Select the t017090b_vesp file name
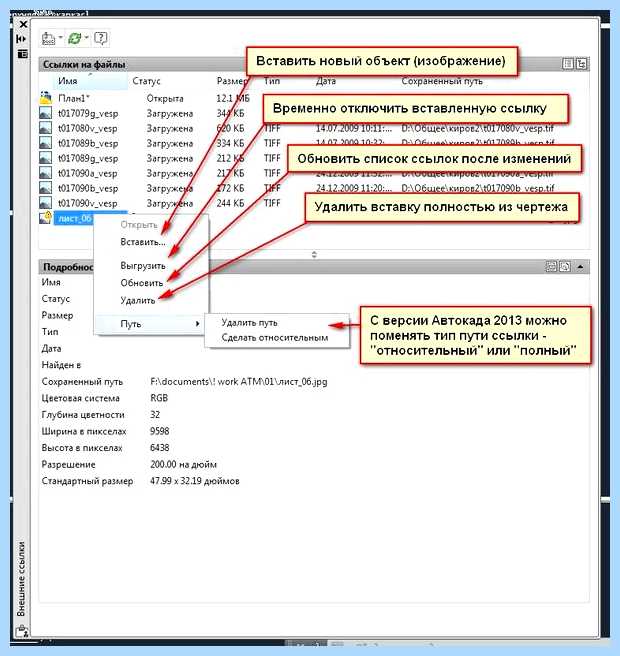This screenshot has height=656, width=620. click(88, 188)
